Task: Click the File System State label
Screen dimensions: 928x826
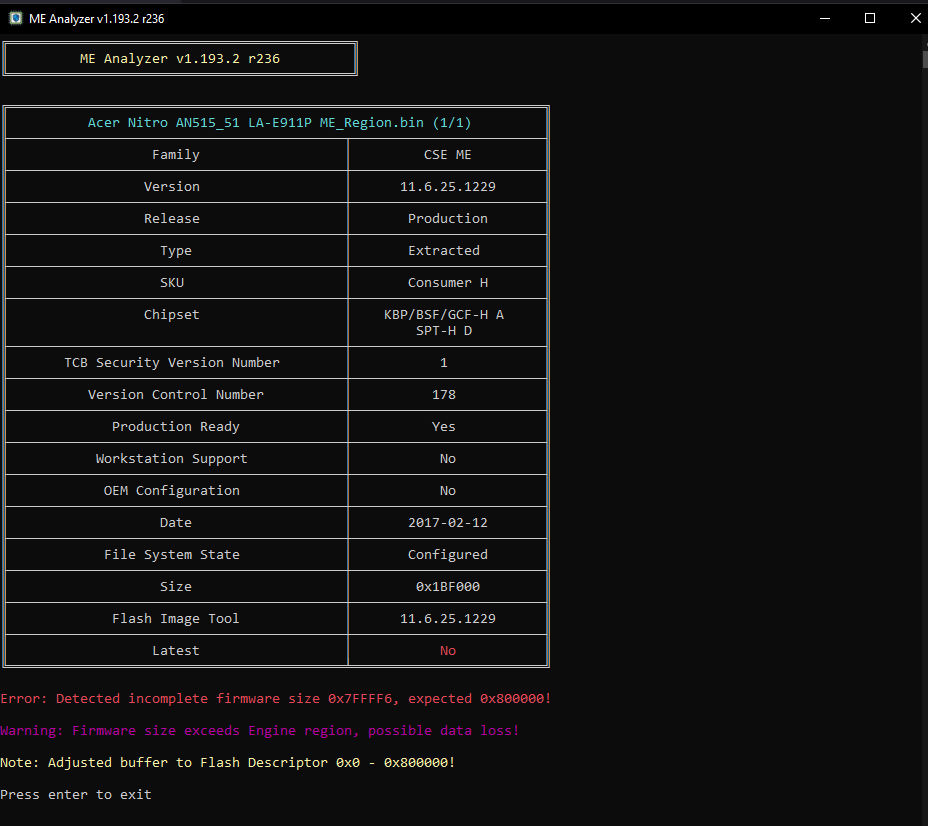Action: pyautogui.click(x=172, y=554)
